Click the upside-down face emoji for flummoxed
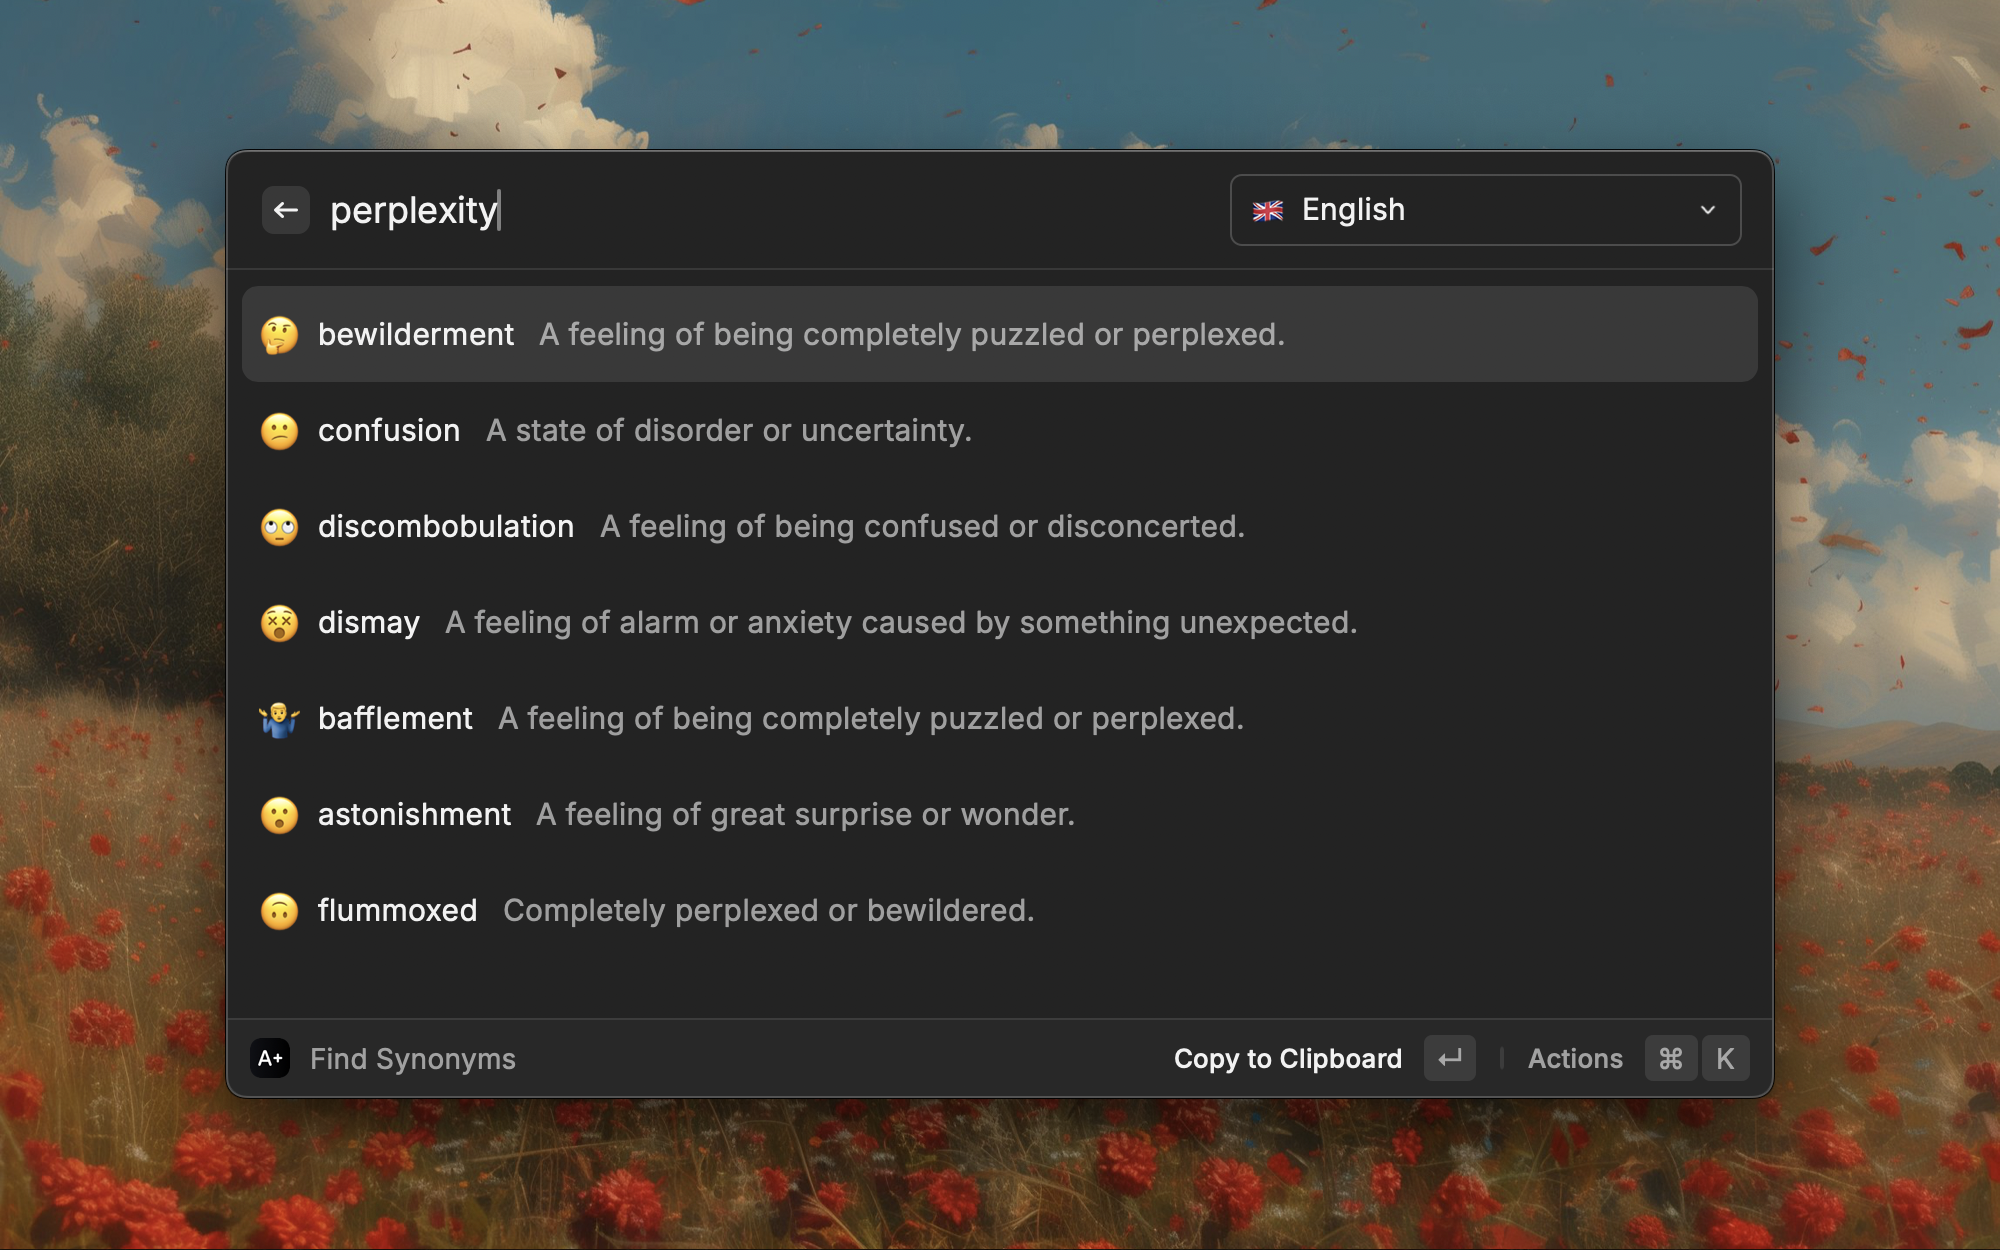Screen dimensions: 2000x1250 [x=280, y=911]
